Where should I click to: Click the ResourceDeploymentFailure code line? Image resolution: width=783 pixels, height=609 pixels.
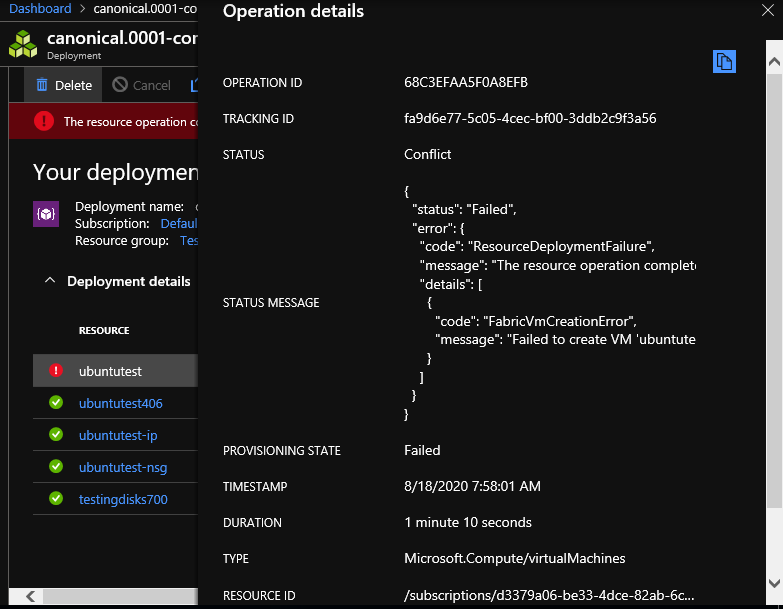click(x=537, y=247)
